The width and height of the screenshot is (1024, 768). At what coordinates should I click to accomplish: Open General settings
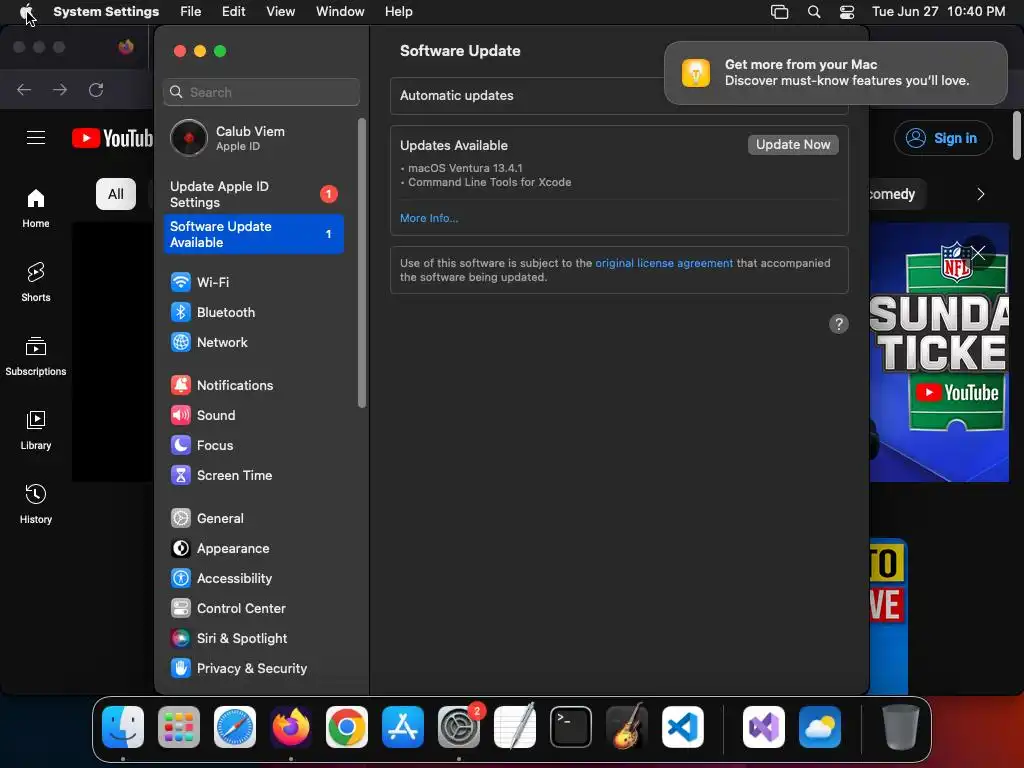[253, 519]
